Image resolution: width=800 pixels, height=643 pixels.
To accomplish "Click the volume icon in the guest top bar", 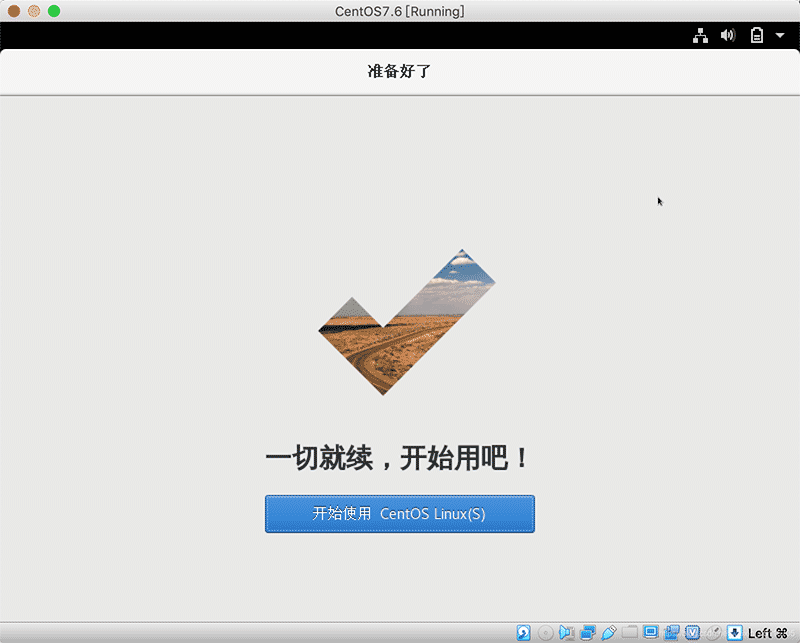I will pyautogui.click(x=728, y=34).
